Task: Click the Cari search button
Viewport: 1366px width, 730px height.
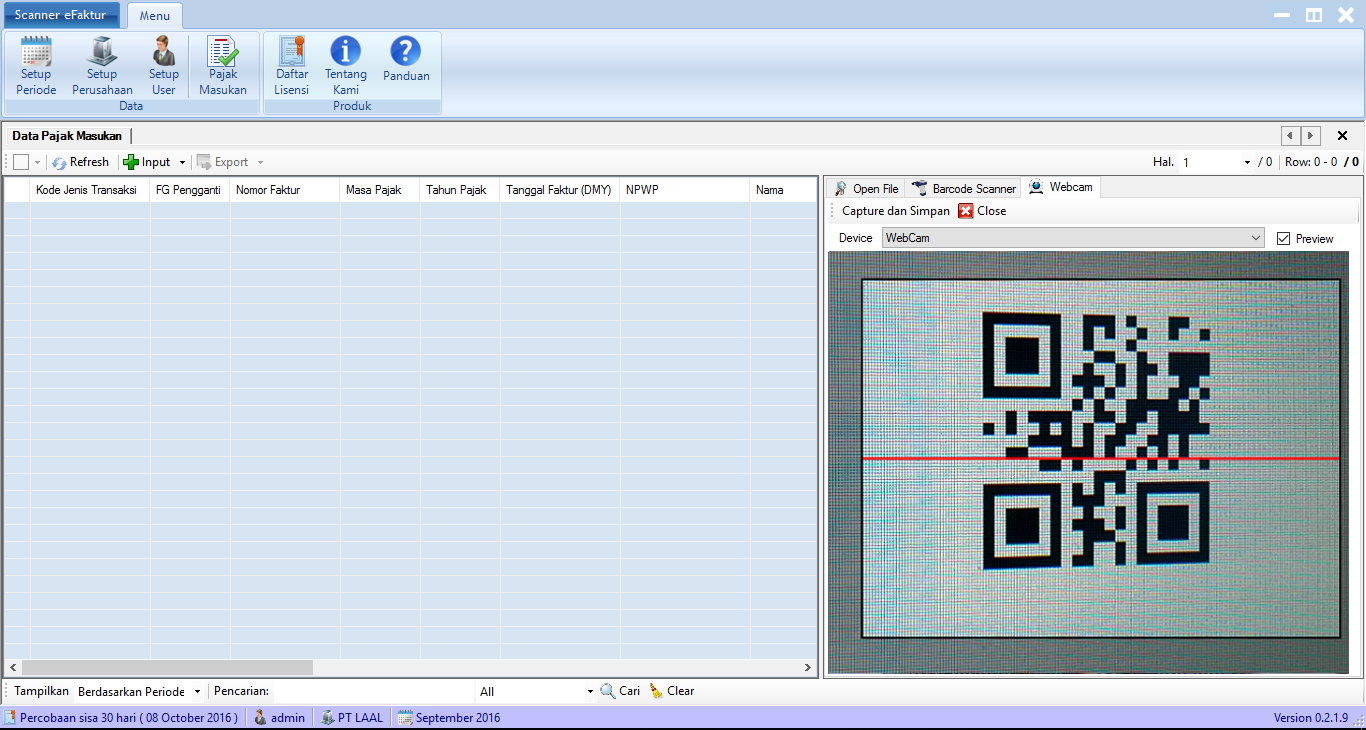Action: [620, 691]
